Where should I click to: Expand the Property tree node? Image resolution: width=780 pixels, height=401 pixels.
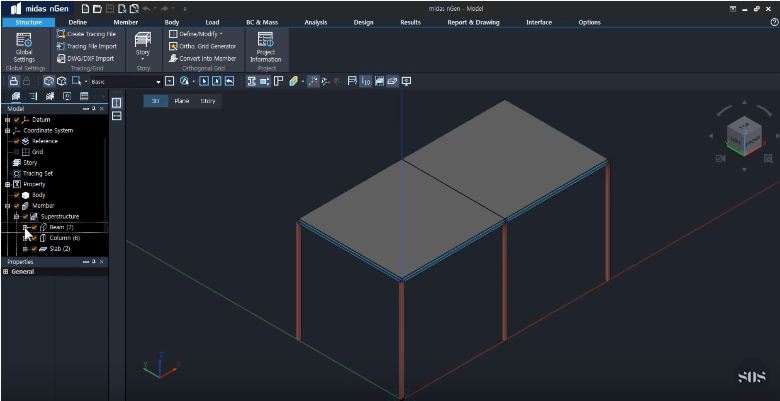coord(7,185)
